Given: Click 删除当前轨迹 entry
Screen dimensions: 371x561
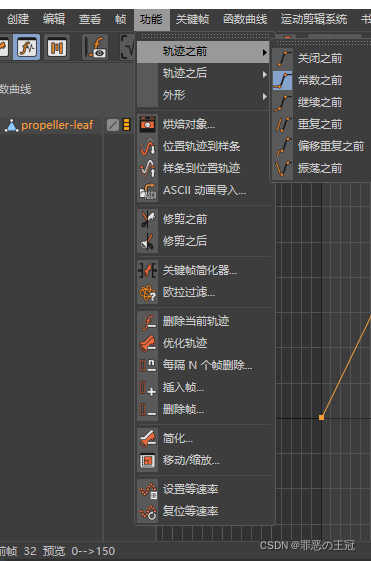Looking at the screenshot, I should point(204,321).
